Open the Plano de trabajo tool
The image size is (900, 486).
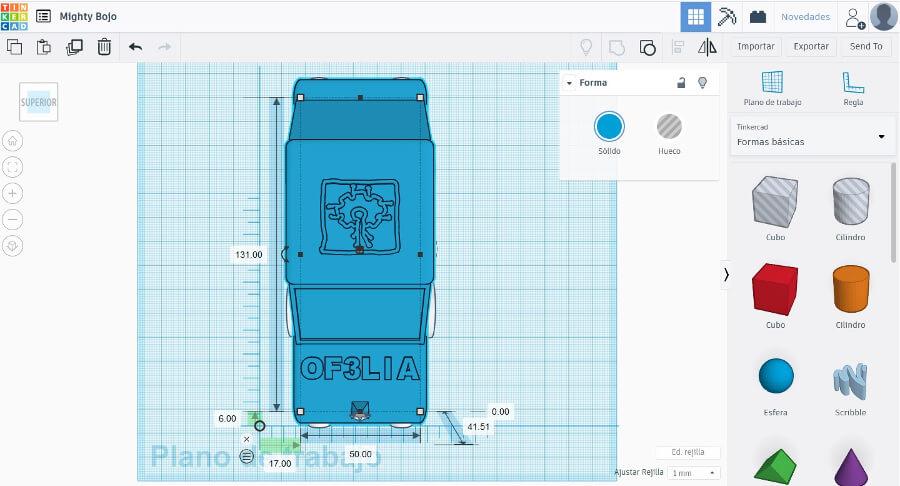click(x=772, y=88)
